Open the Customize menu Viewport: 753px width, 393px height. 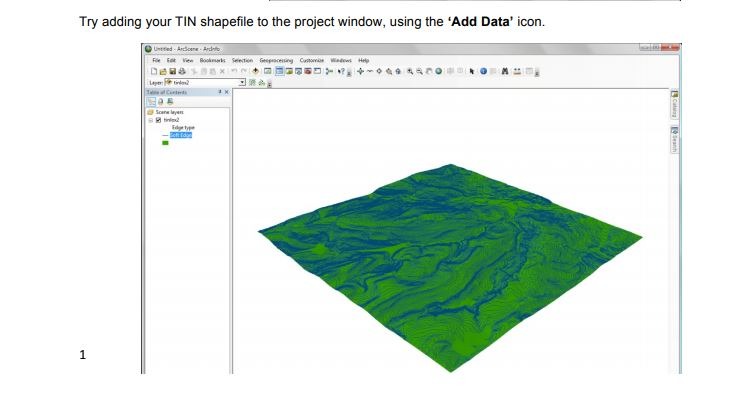312,61
